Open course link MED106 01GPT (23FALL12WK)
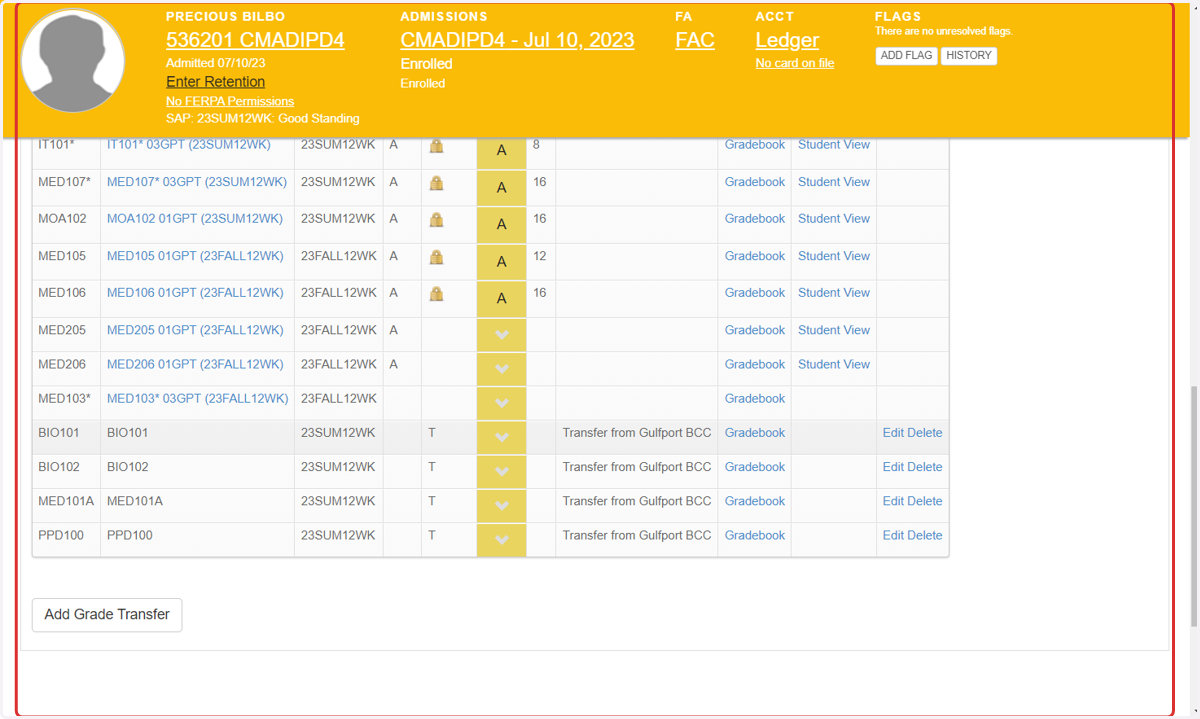 195,293
